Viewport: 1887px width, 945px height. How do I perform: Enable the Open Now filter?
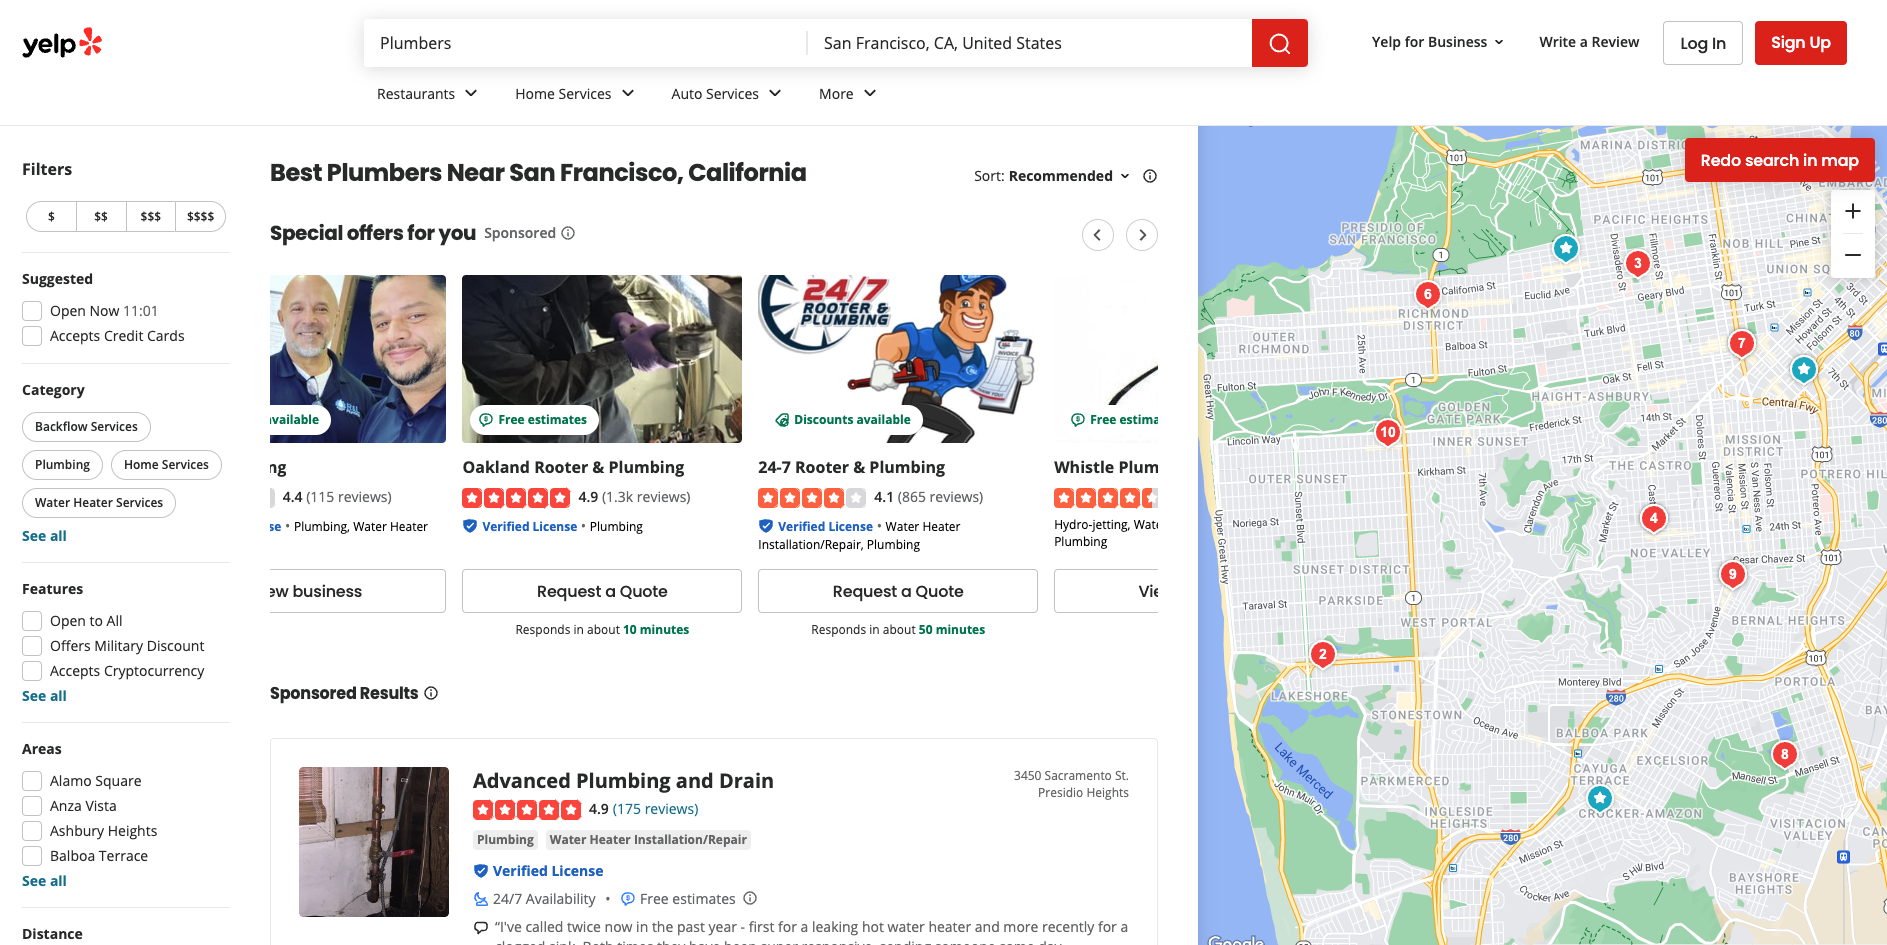tap(31, 310)
